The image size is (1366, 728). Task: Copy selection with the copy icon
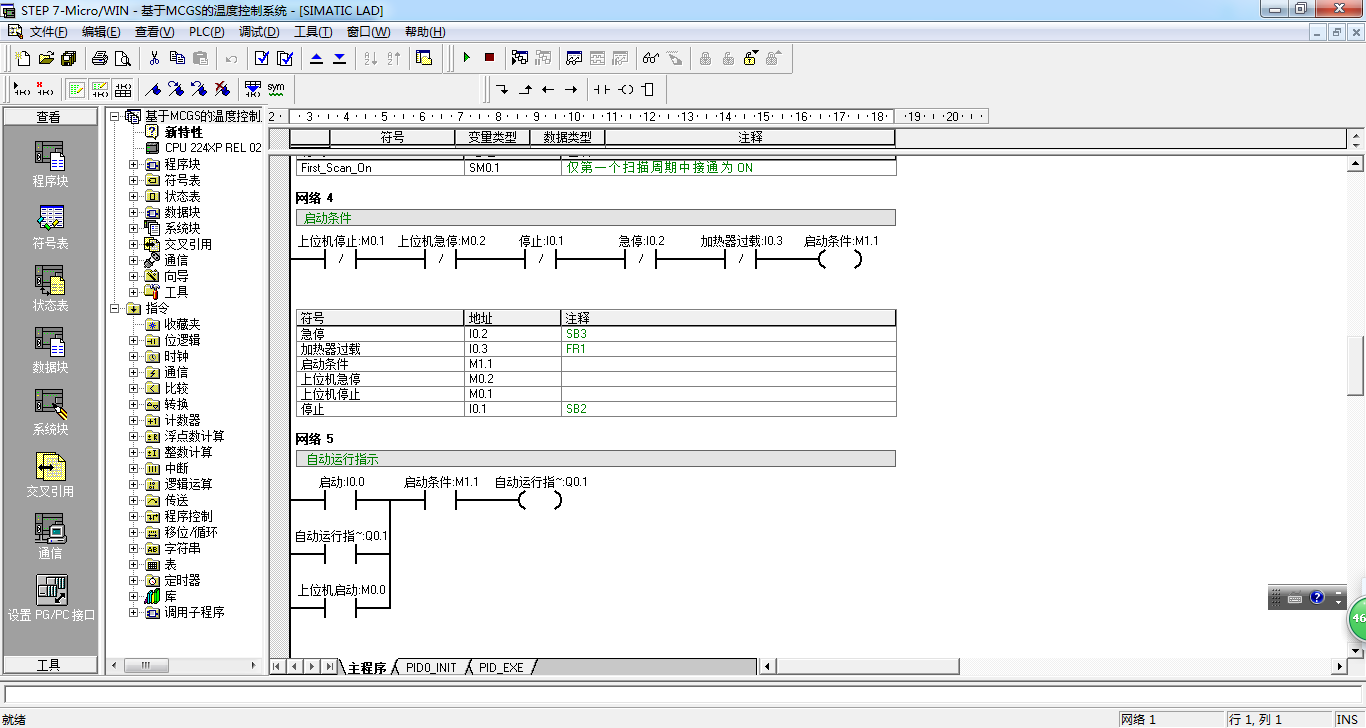pos(178,58)
